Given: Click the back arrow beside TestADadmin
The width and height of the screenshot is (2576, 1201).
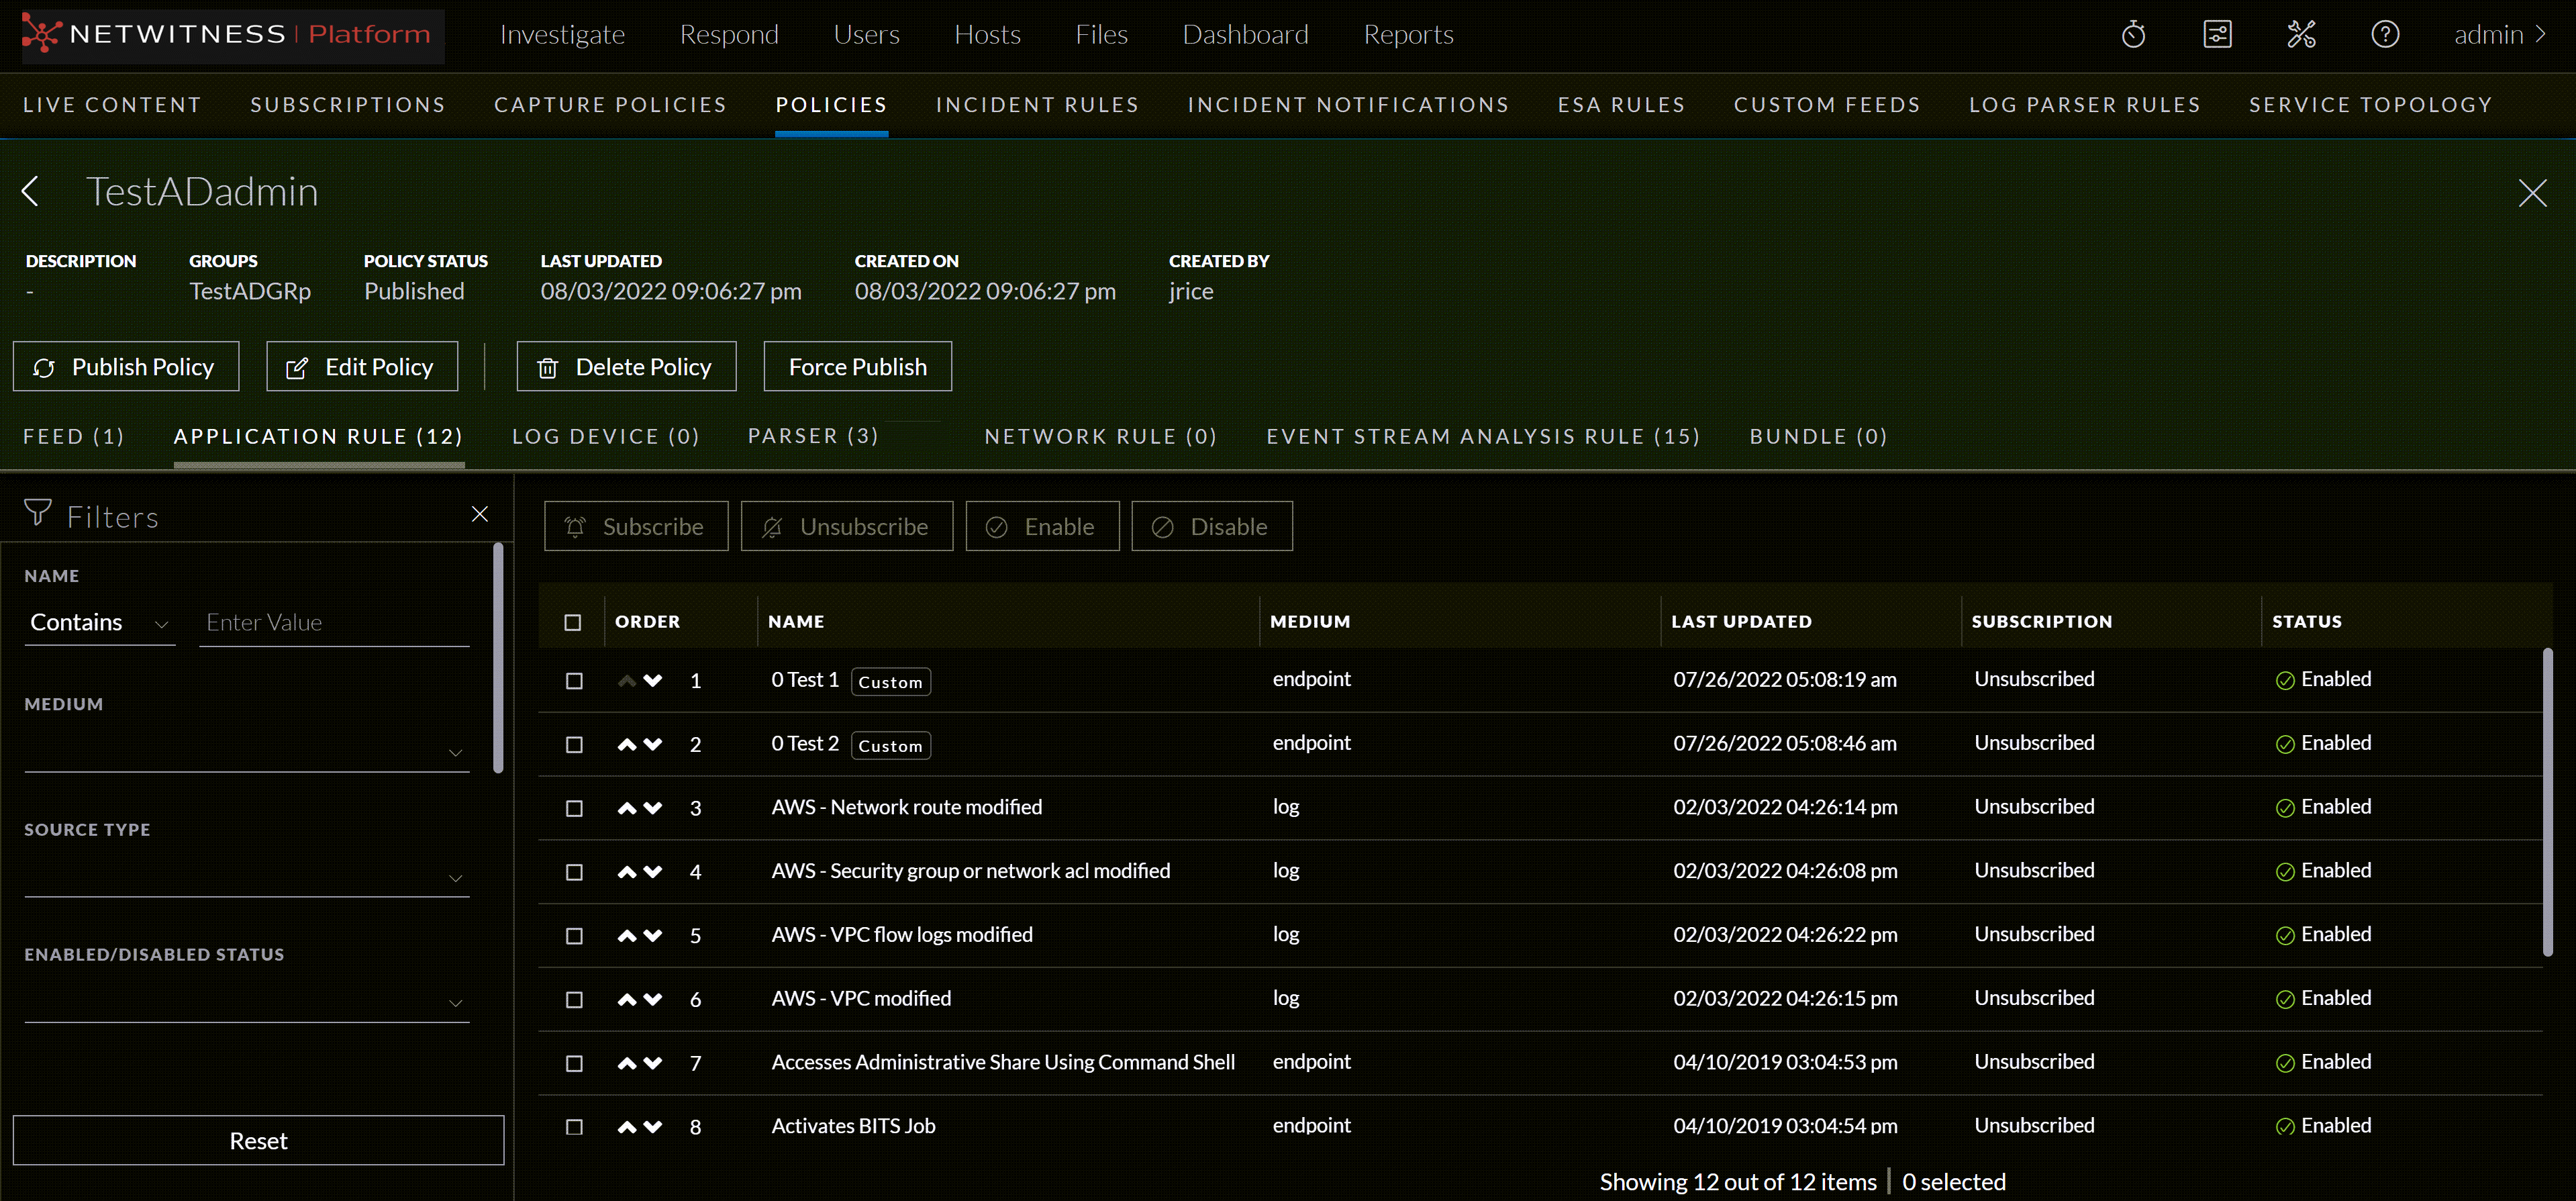Looking at the screenshot, I should click(x=31, y=191).
